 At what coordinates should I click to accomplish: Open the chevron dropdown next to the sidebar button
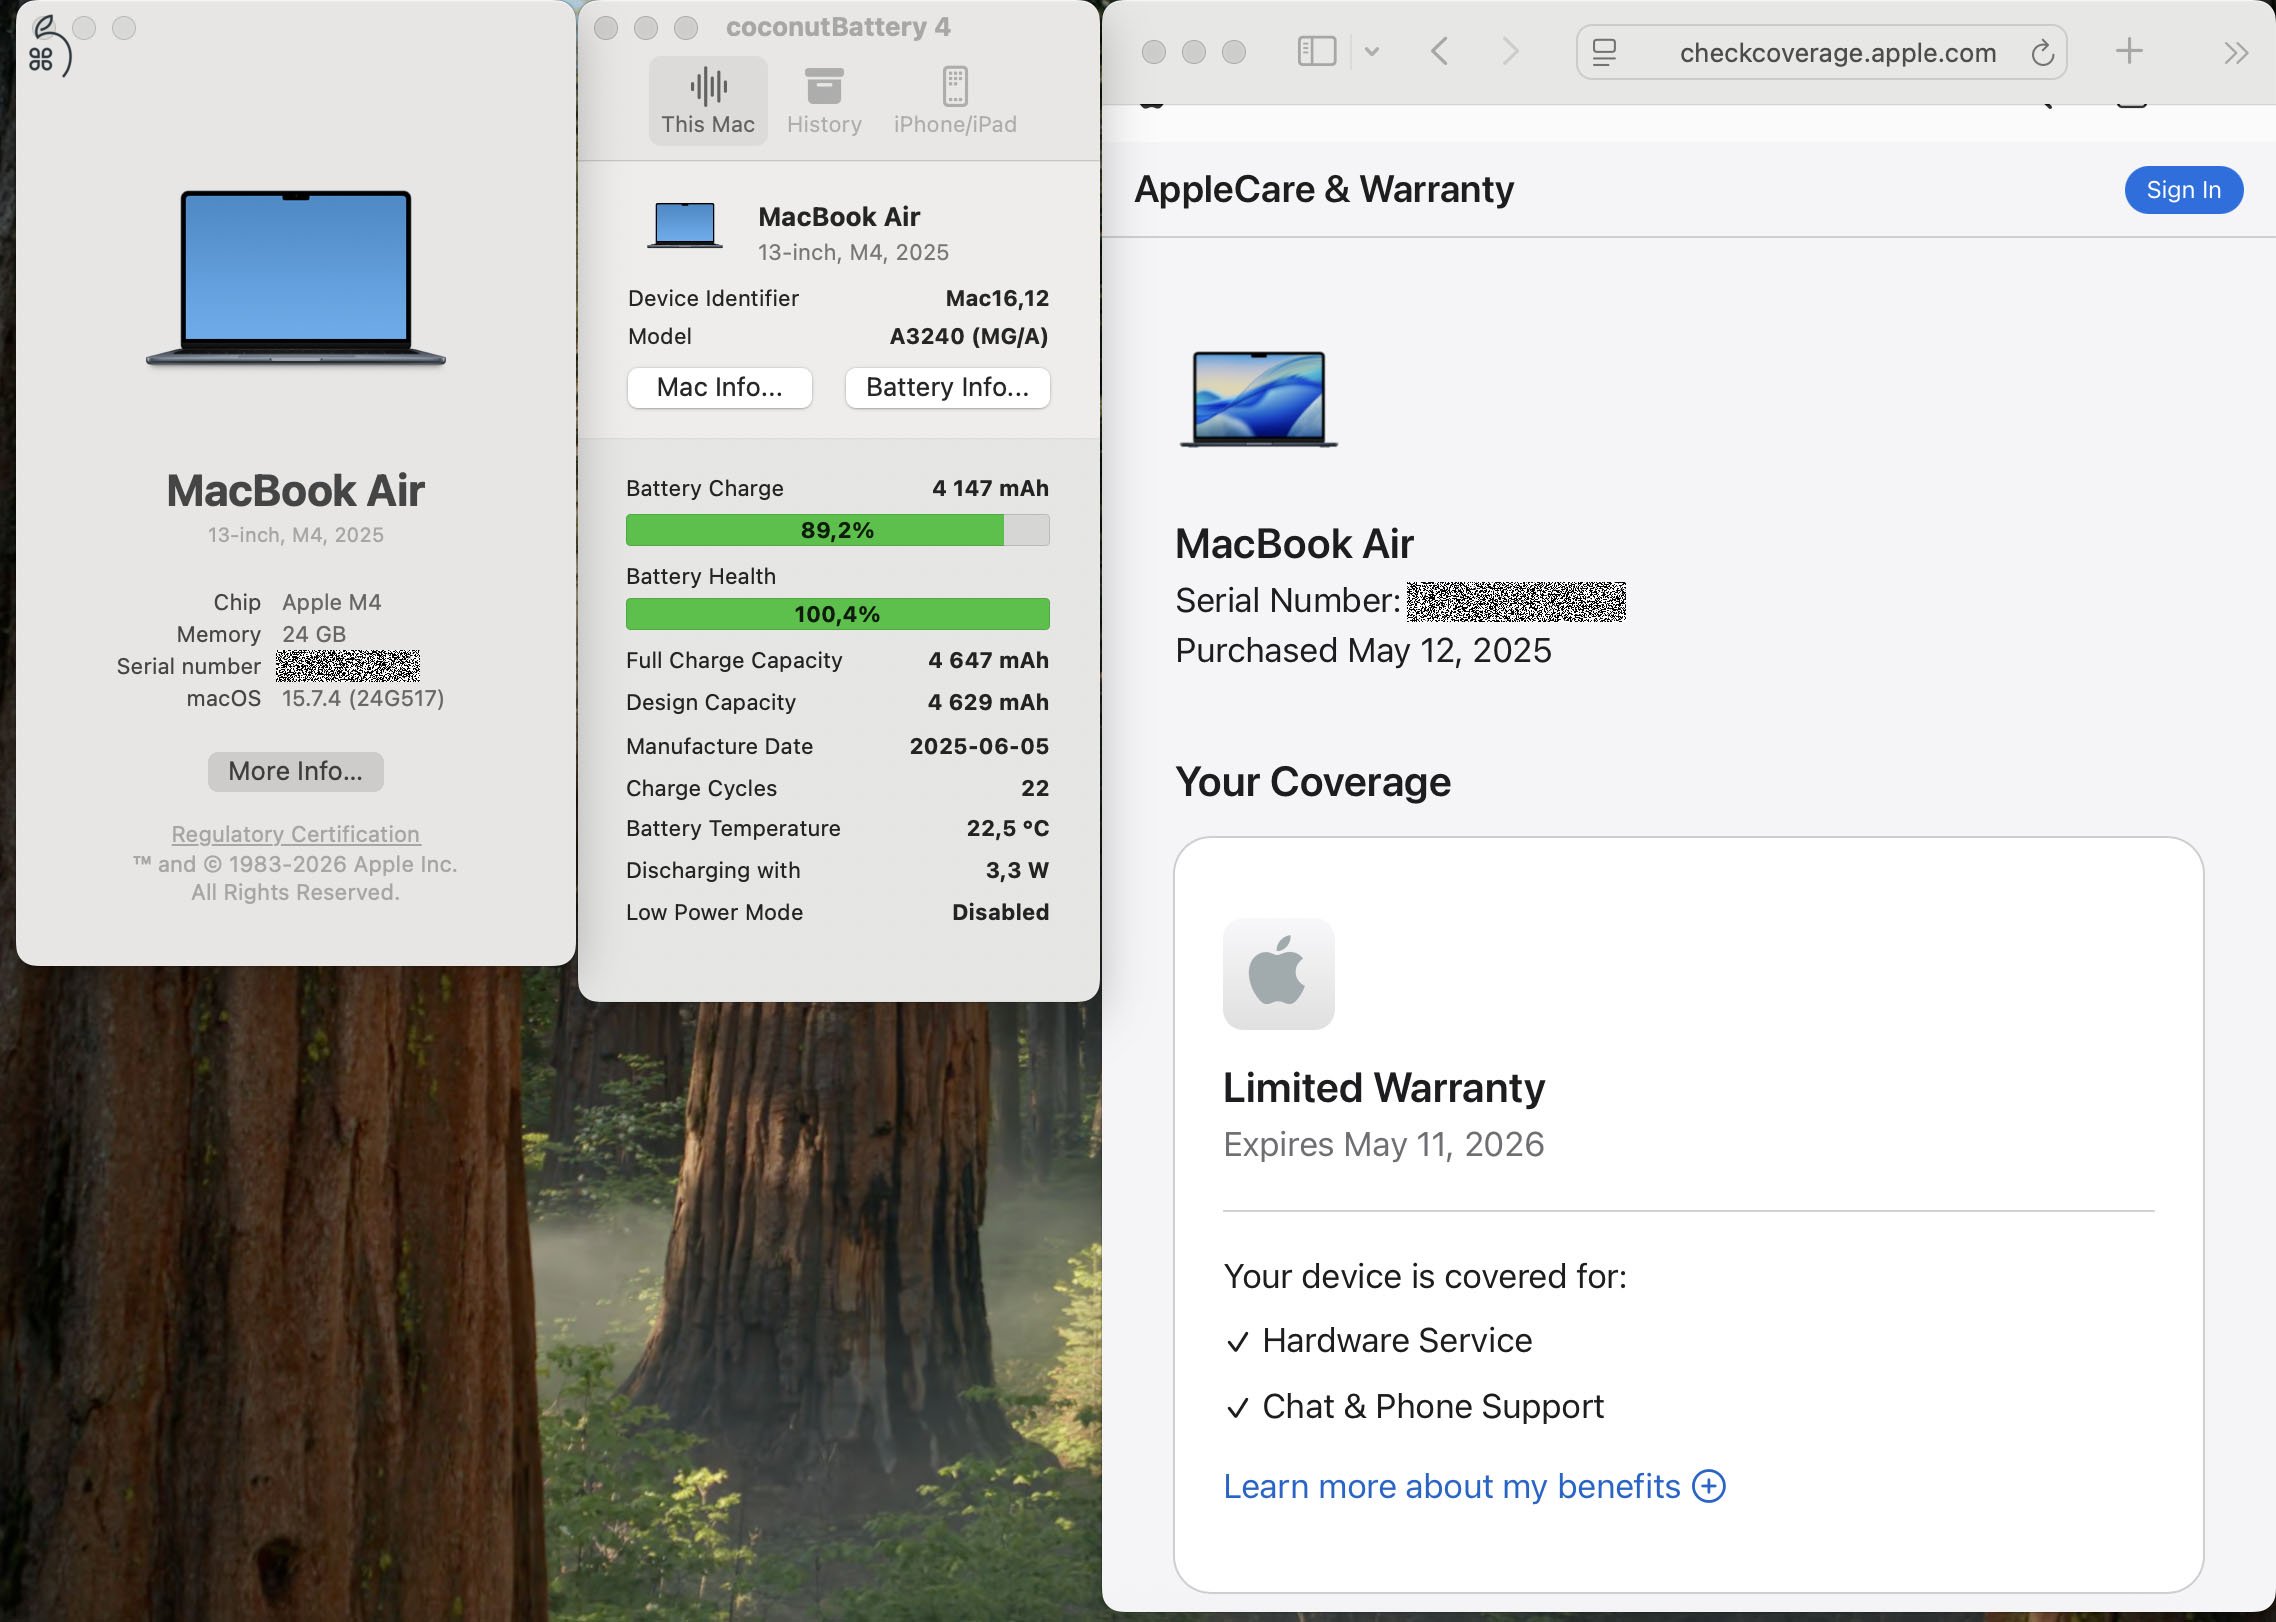1372,51
